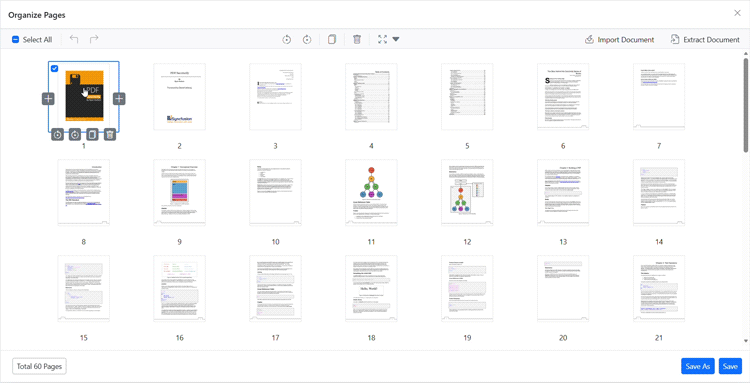Rotate page 1 counterclockwise using its tile icon

(x=57, y=135)
